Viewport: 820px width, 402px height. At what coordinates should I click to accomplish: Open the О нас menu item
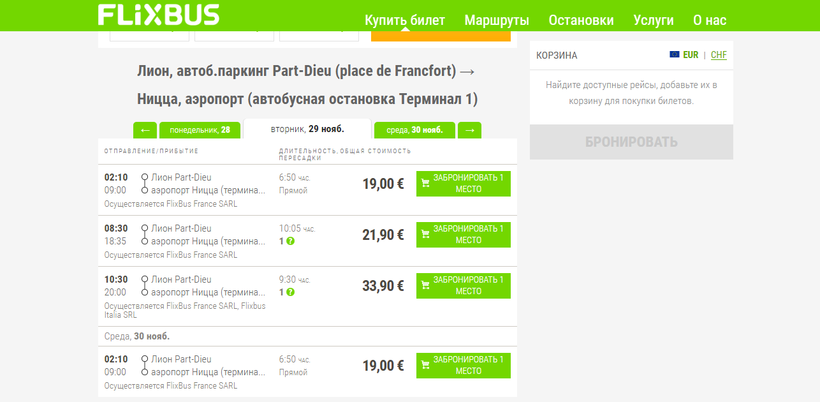709,20
